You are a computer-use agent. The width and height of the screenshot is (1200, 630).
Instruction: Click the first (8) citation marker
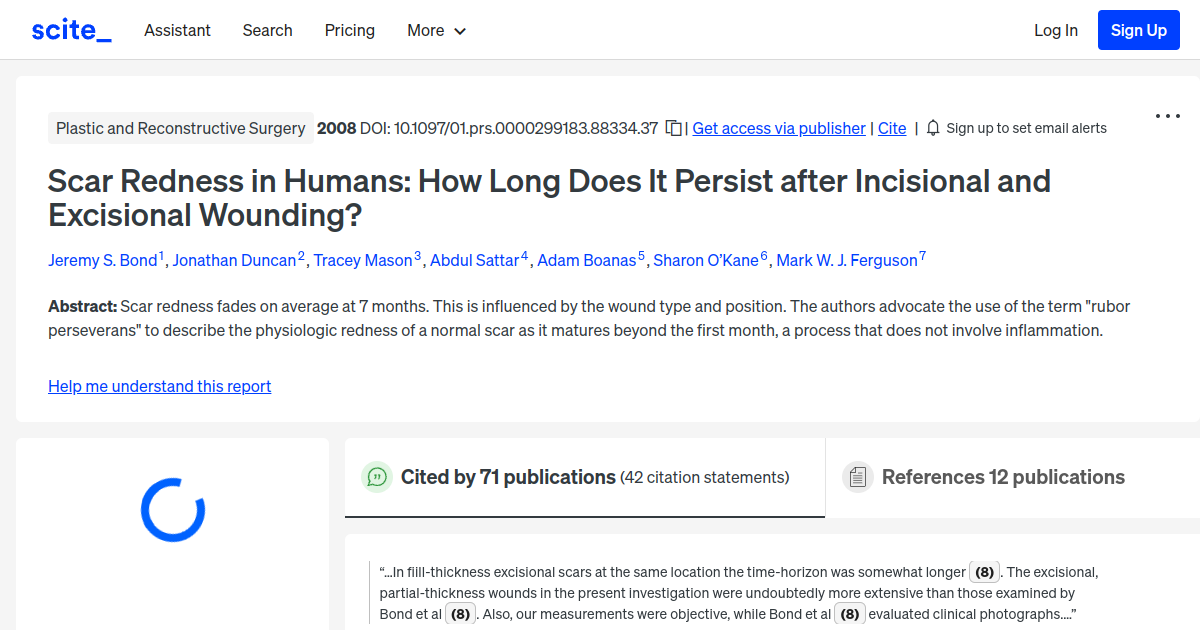[984, 571]
